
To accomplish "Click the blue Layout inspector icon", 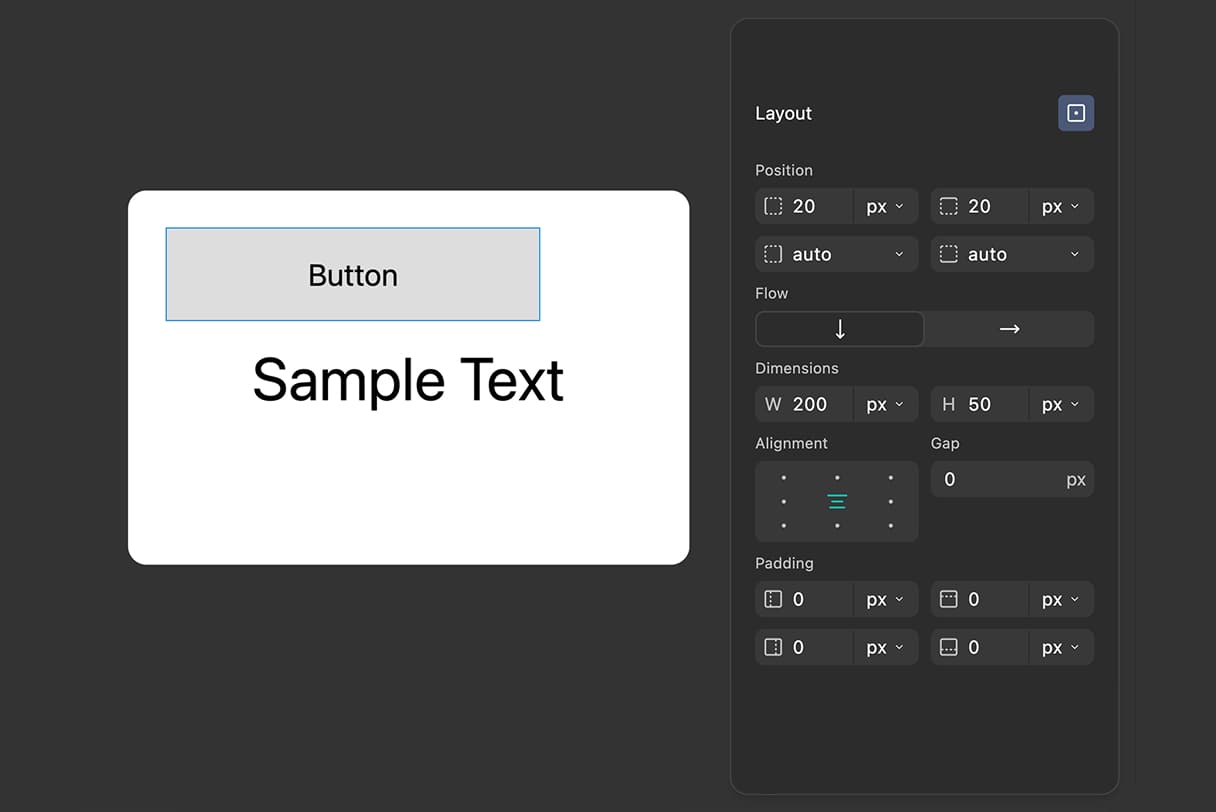I will 1076,113.
